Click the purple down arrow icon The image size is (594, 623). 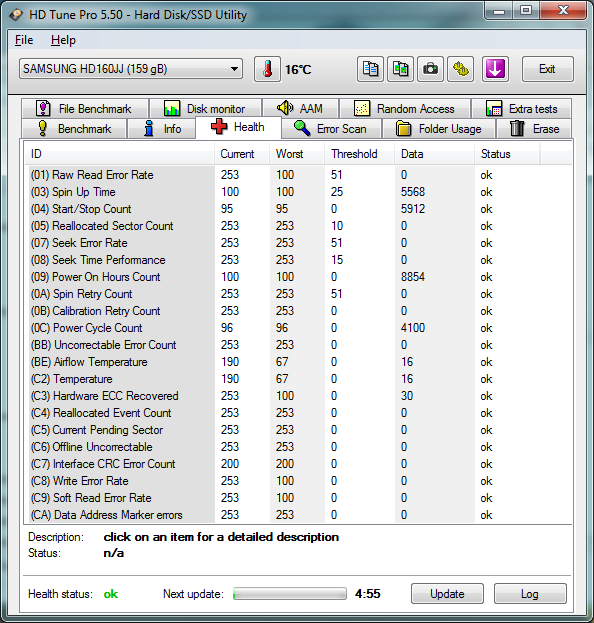(x=495, y=69)
